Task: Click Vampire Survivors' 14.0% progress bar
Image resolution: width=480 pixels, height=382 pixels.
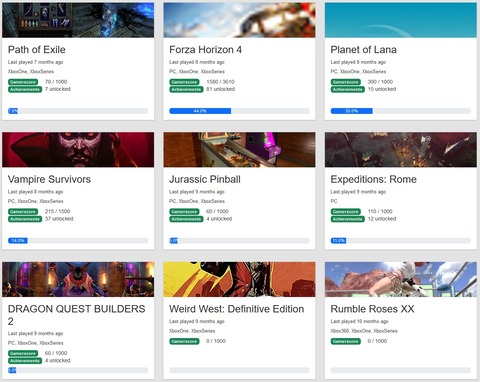Action: point(78,241)
